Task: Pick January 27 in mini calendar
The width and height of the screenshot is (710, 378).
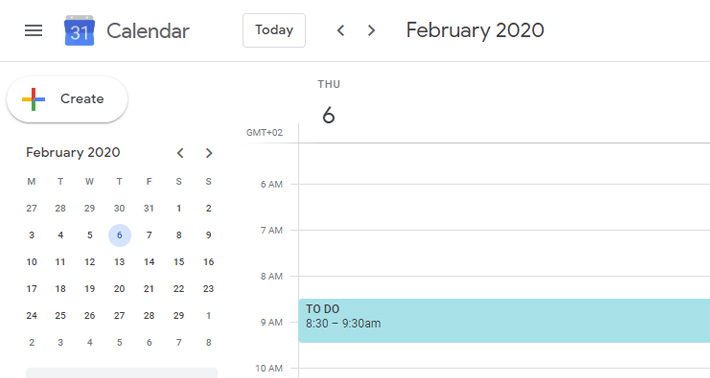Action: 32,209
